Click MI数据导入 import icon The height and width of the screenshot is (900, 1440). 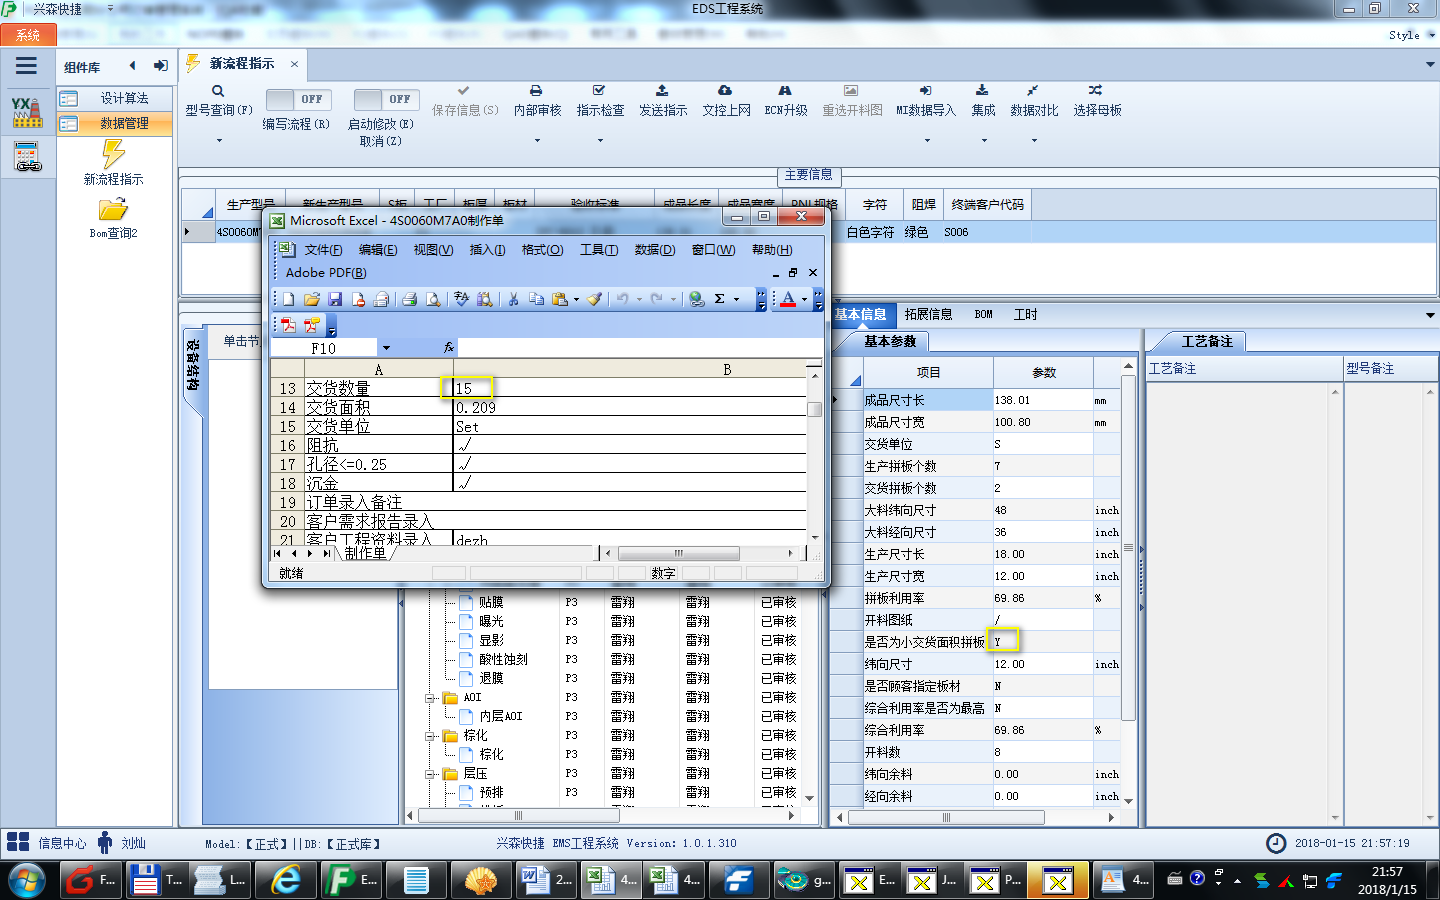[x=925, y=90]
